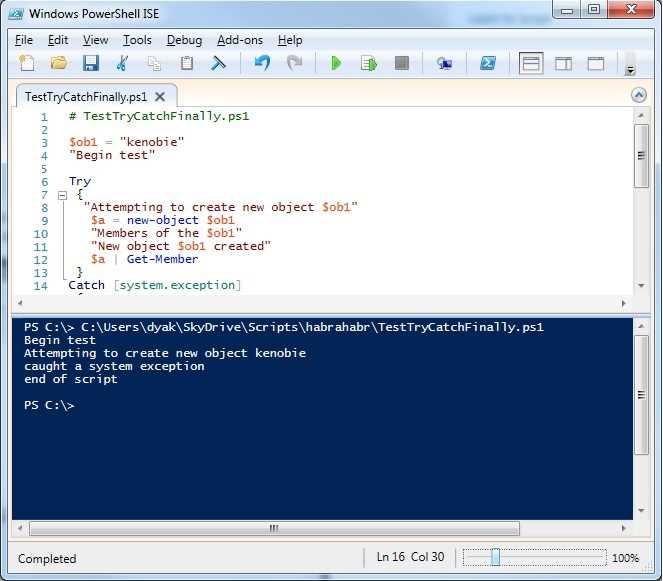Click the '"Members of the $ob1"' line

pyautogui.click(x=166, y=233)
